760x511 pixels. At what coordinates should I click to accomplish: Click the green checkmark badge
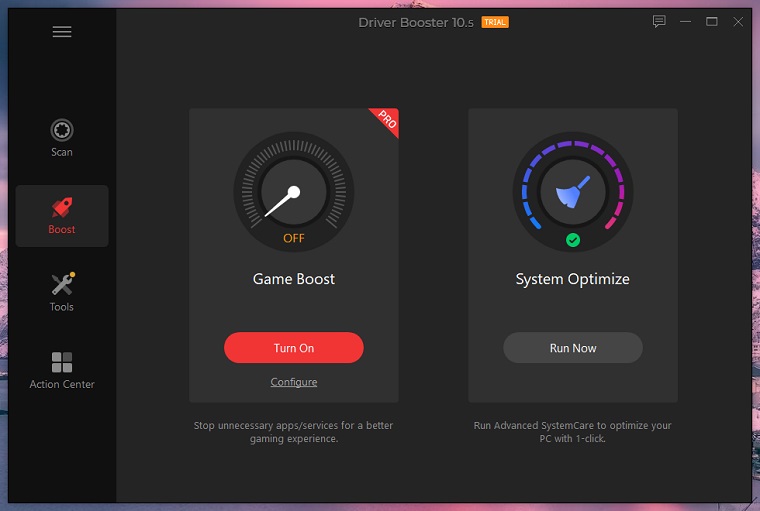point(573,240)
